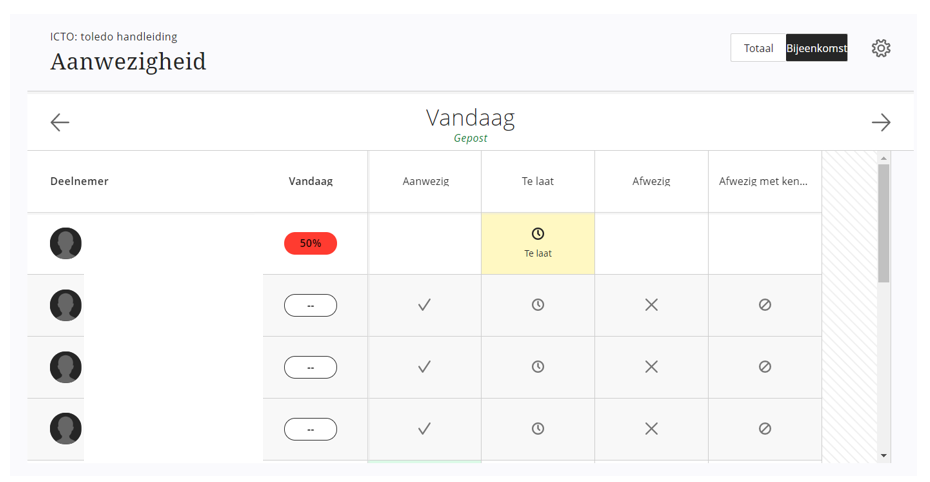Click the red 50% grade pill

[x=310, y=243]
